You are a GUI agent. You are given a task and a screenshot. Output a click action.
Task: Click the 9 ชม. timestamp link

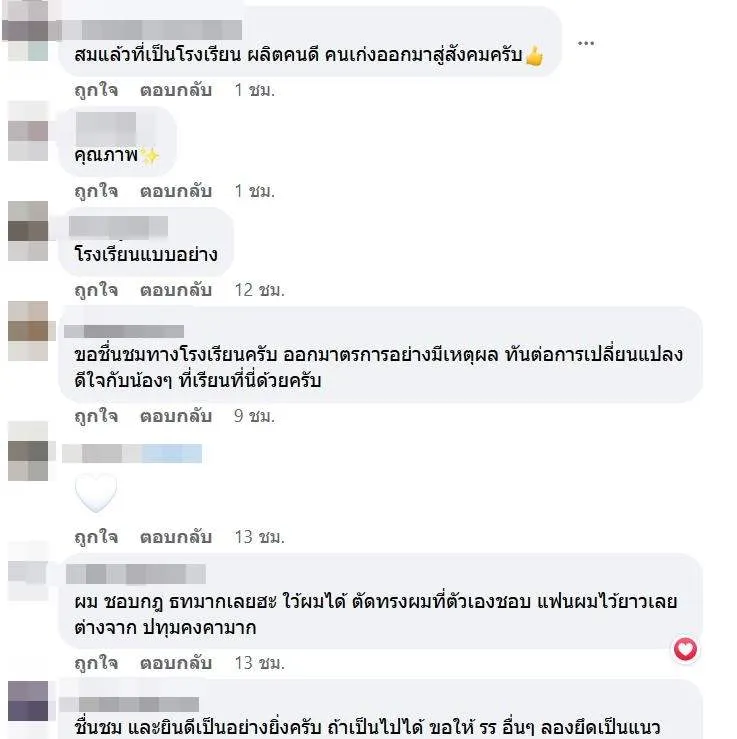[254, 416]
